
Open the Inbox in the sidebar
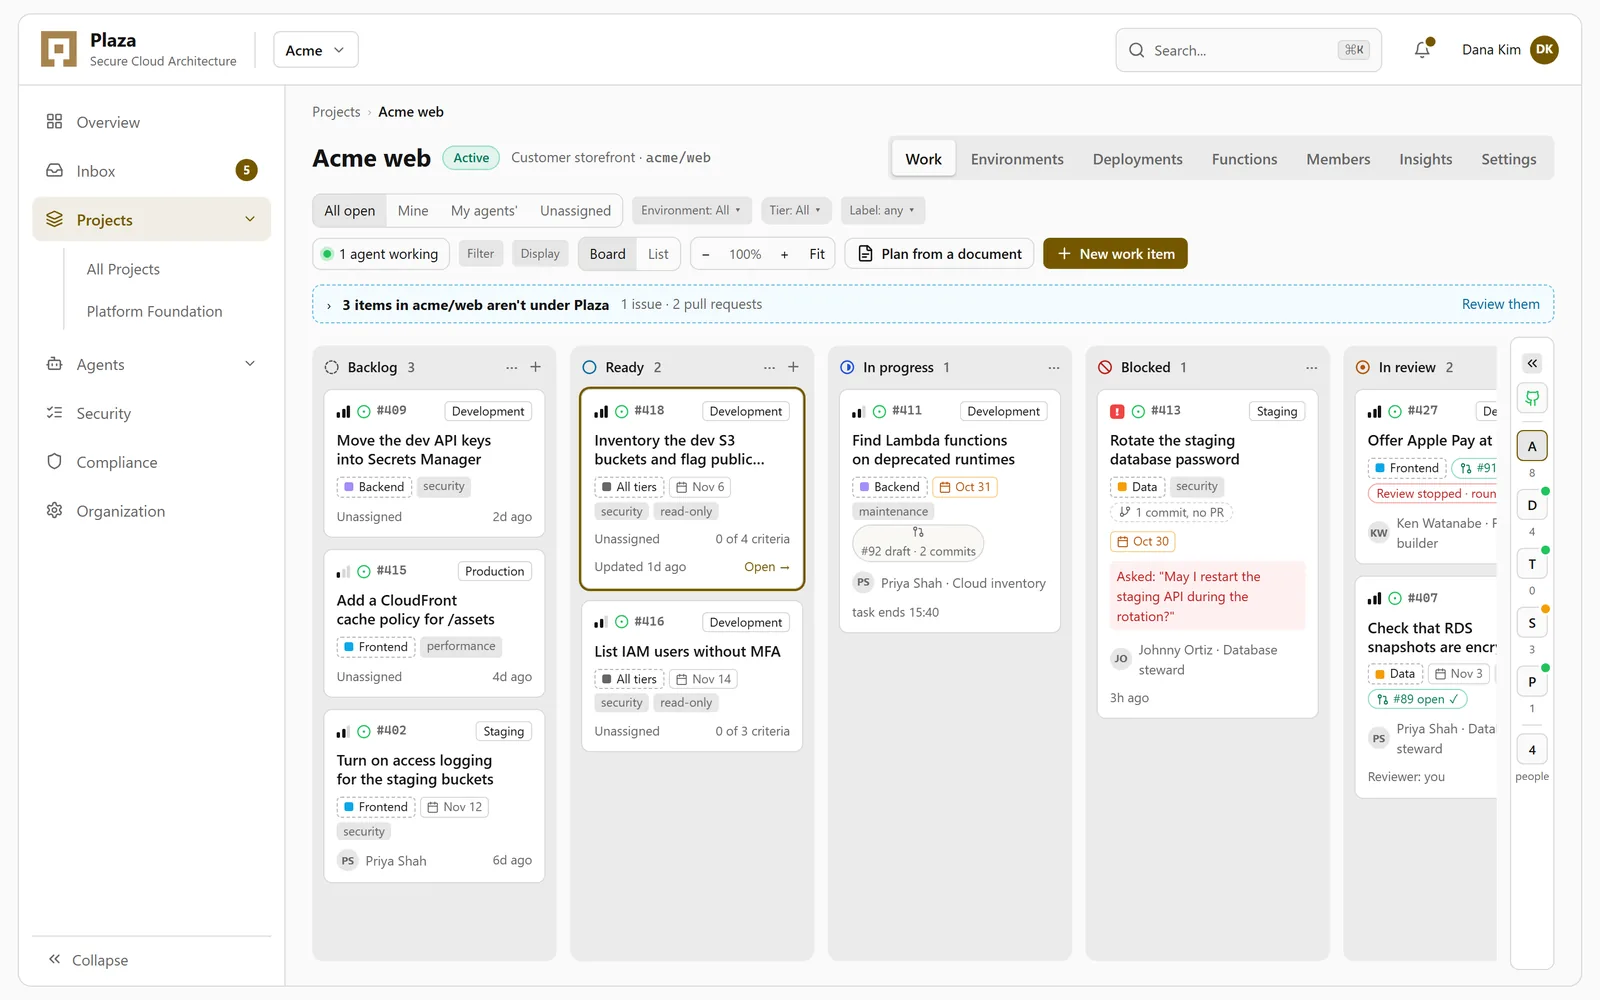point(151,171)
